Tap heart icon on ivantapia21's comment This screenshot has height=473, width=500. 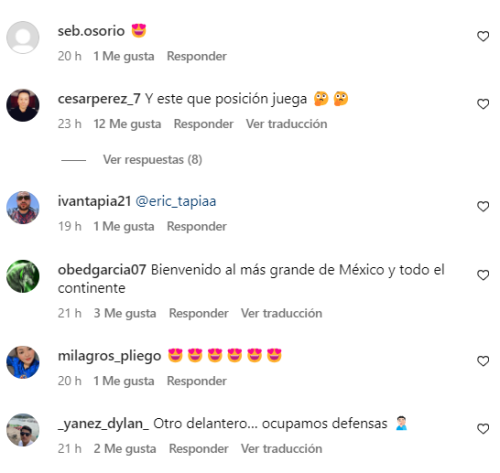[x=483, y=206]
